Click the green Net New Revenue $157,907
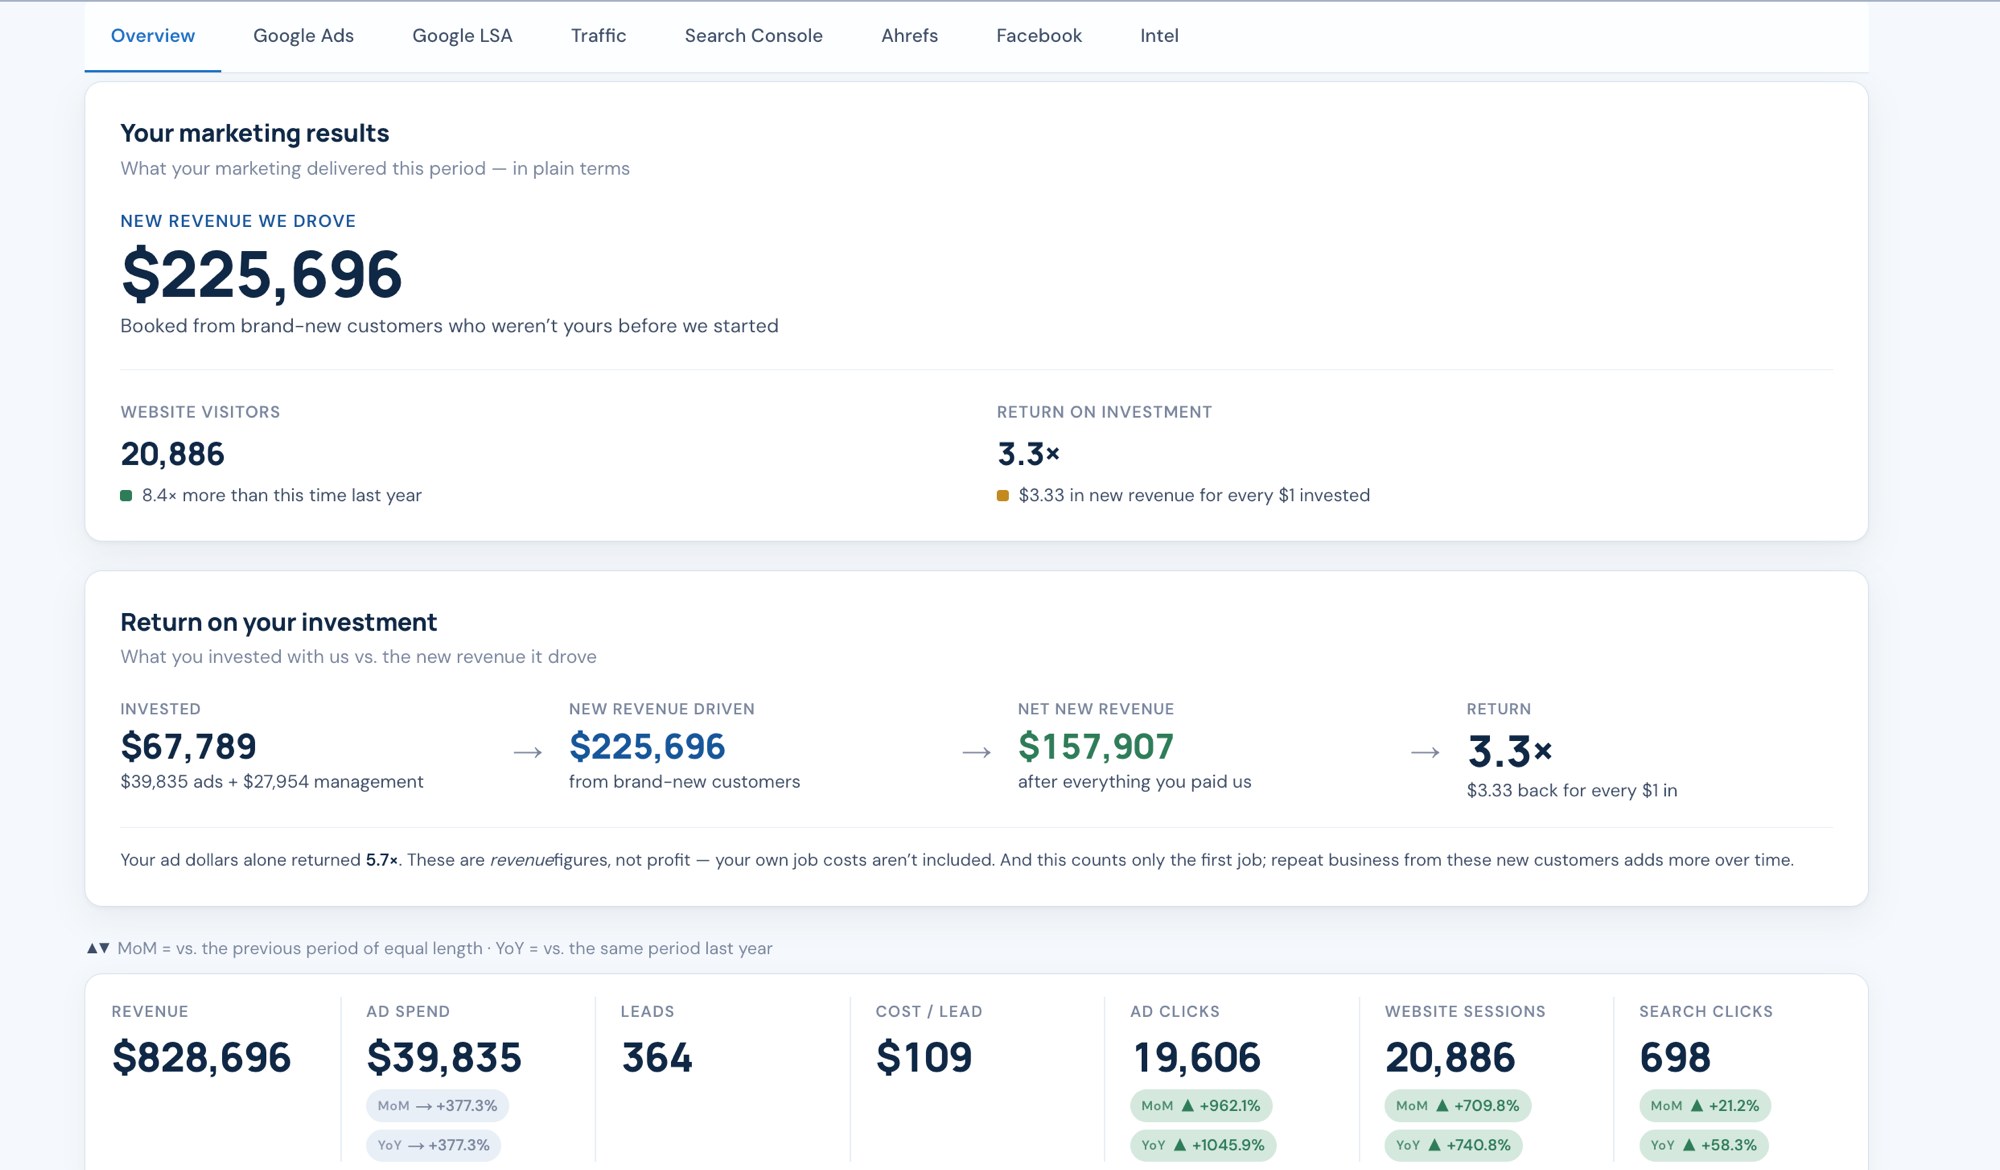 [1096, 746]
